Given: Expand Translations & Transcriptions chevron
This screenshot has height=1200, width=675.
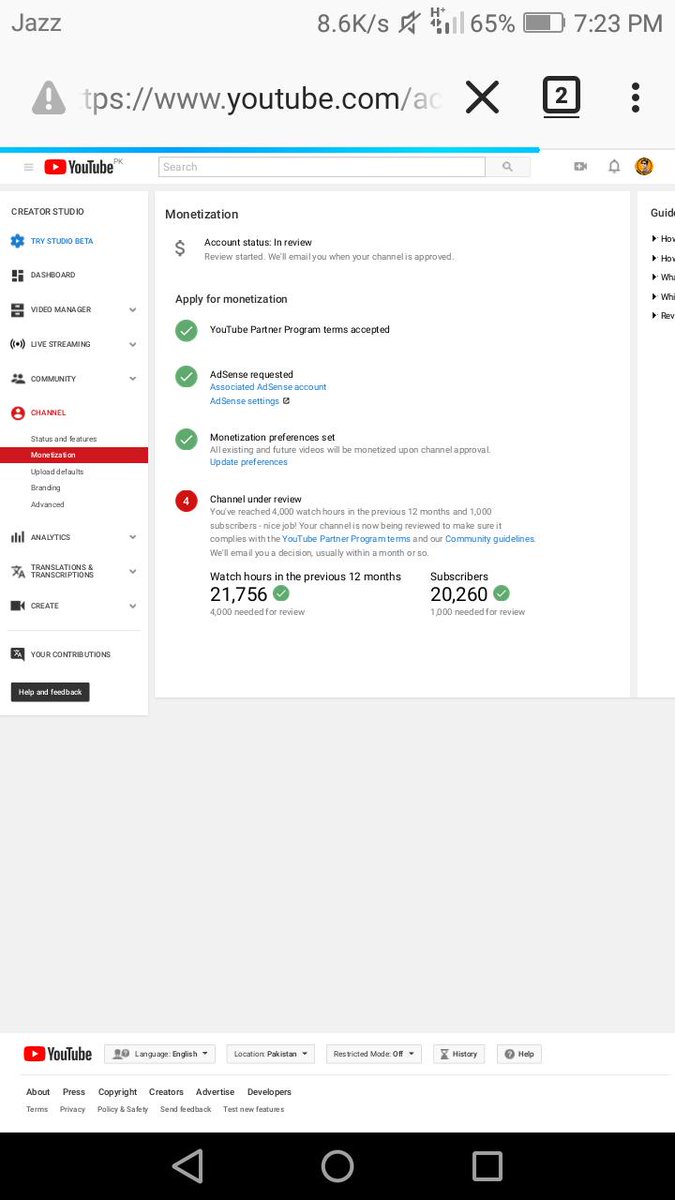Looking at the screenshot, I should (133, 571).
